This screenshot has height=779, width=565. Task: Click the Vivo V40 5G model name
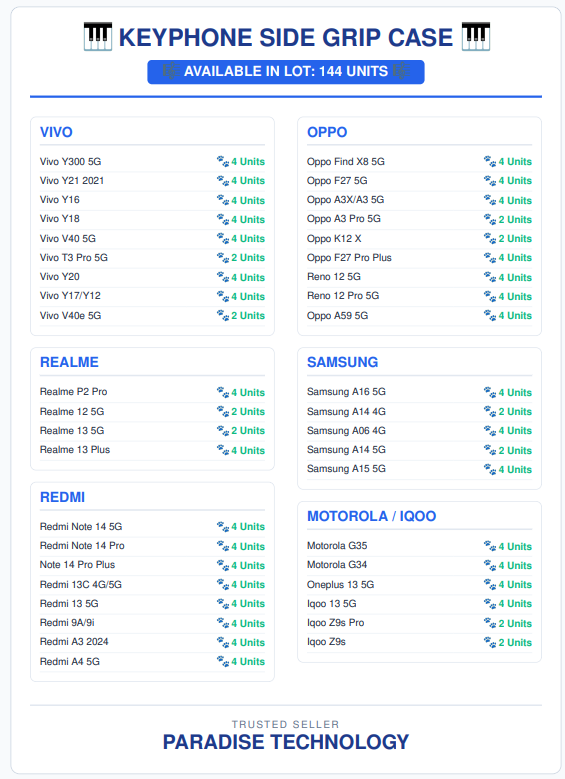coord(68,238)
